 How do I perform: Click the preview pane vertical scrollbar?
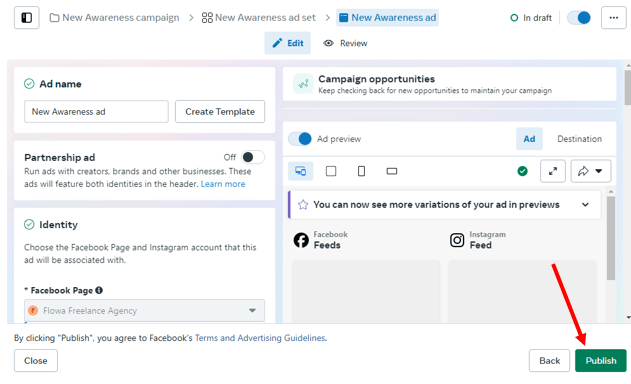610,237
